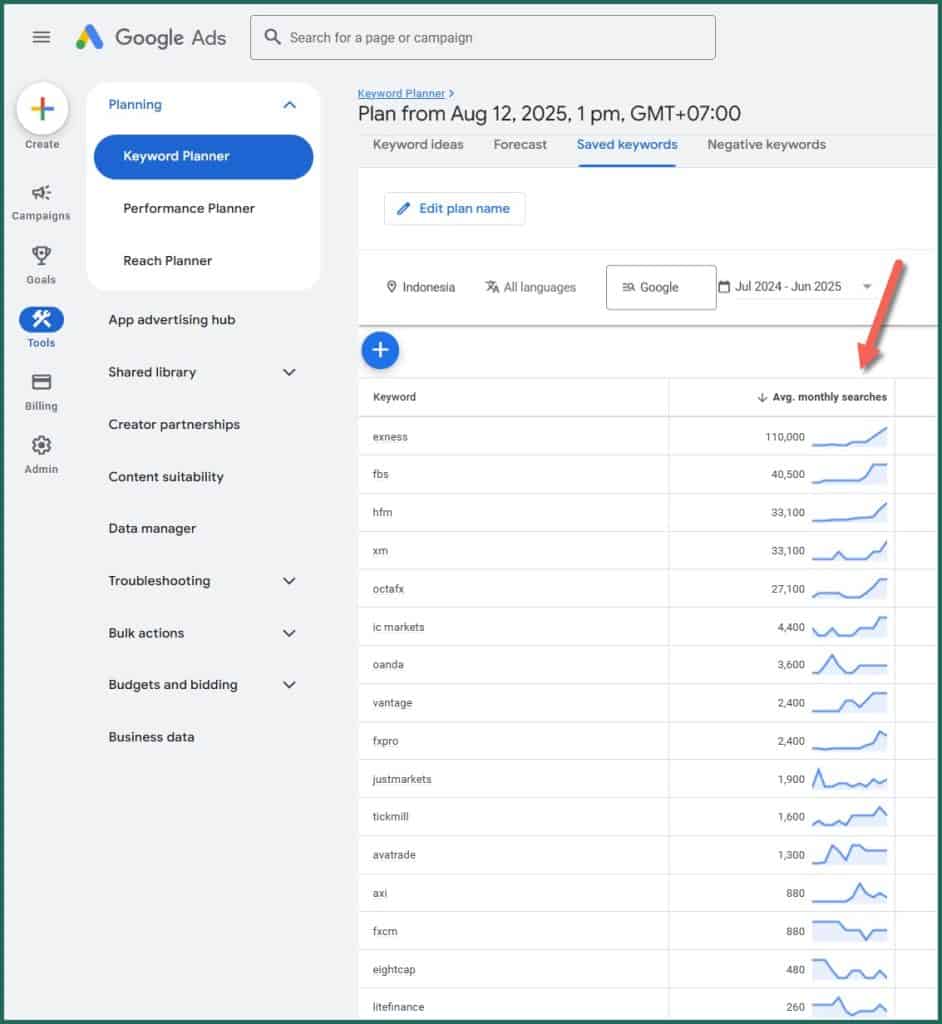This screenshot has height=1024, width=942.
Task: Select the ic markets keyword
Action: tap(398, 627)
